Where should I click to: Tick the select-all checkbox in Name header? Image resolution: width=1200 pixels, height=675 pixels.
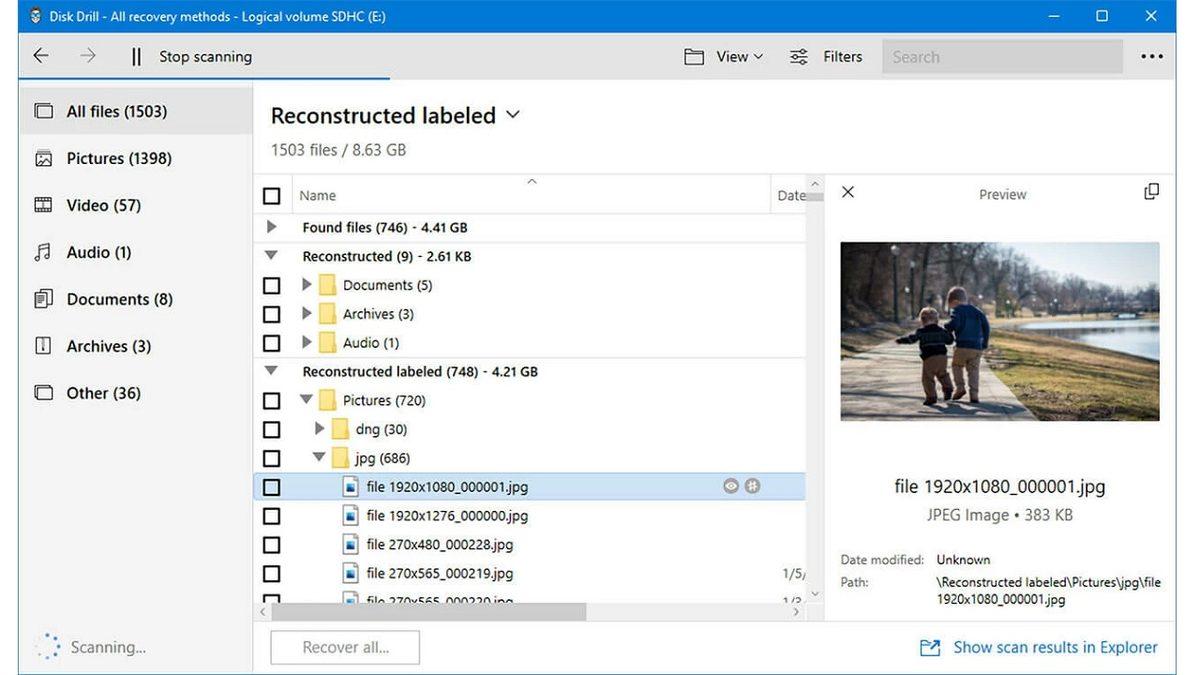pyautogui.click(x=271, y=196)
